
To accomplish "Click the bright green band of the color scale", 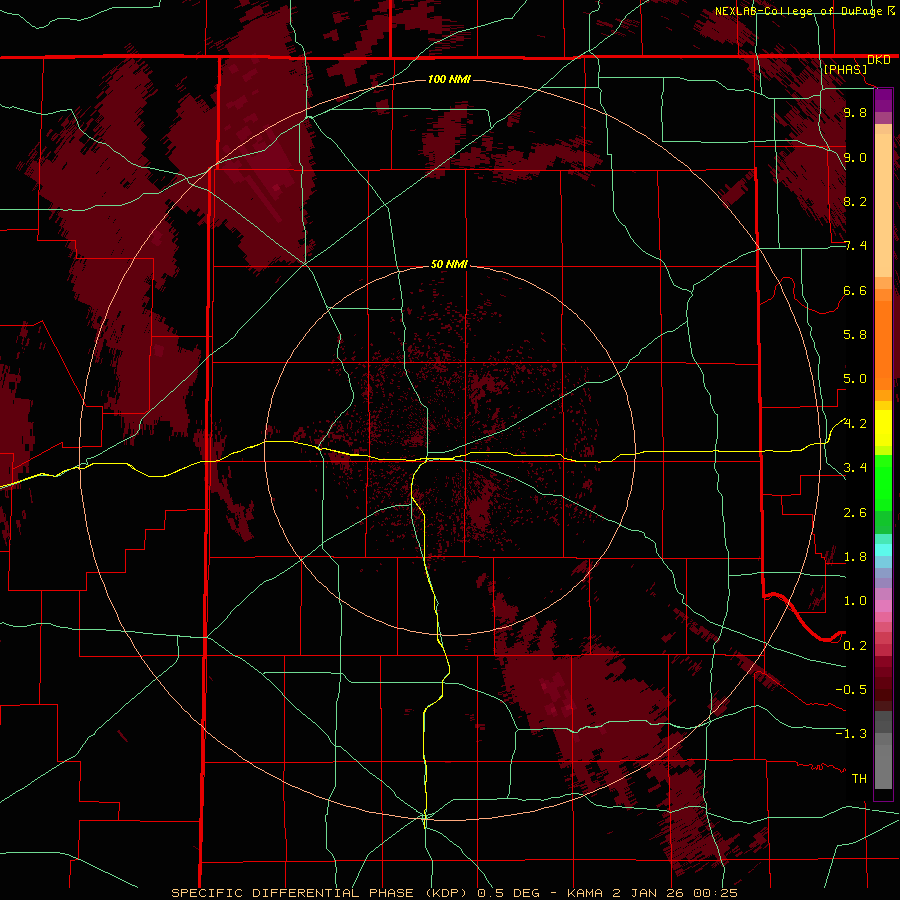I will [x=883, y=481].
